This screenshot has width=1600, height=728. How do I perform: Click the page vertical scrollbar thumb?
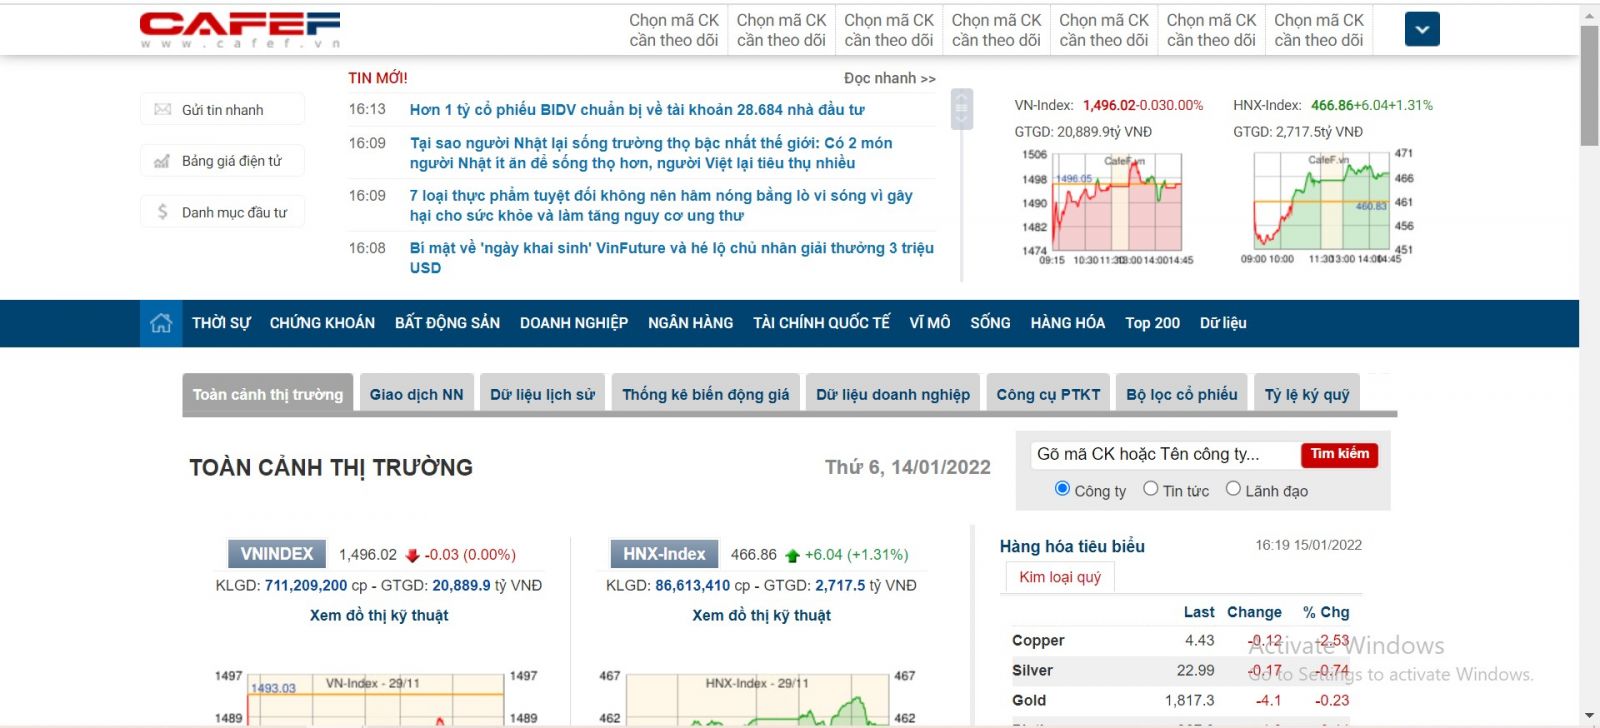click(1589, 85)
